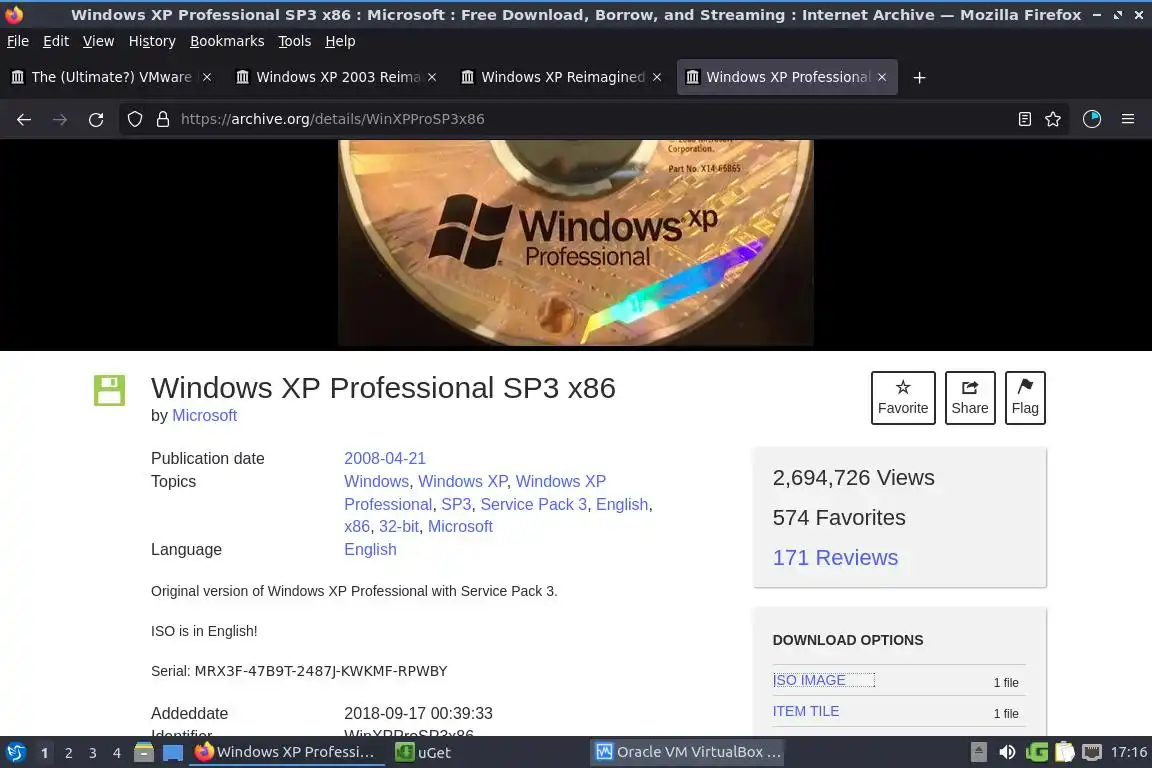Open the clipboard manager tray icon

coord(1065,753)
